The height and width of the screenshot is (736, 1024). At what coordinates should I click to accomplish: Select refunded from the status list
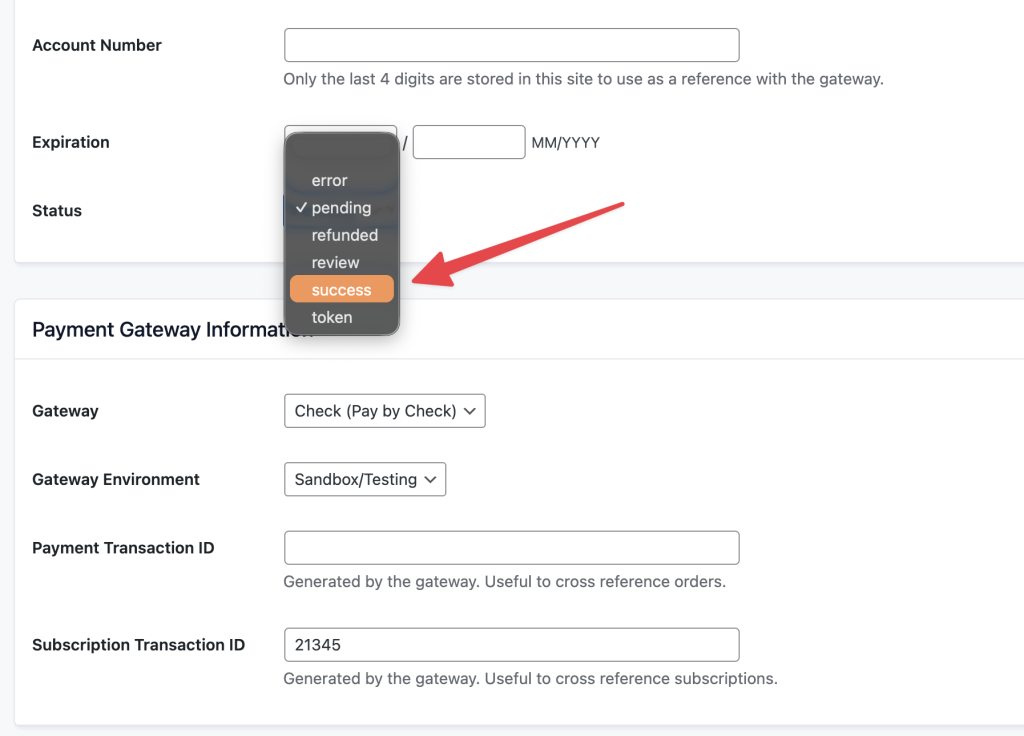[344, 236]
